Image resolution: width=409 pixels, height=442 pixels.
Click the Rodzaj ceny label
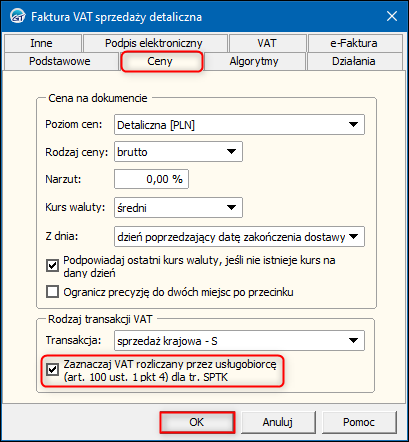click(77, 152)
